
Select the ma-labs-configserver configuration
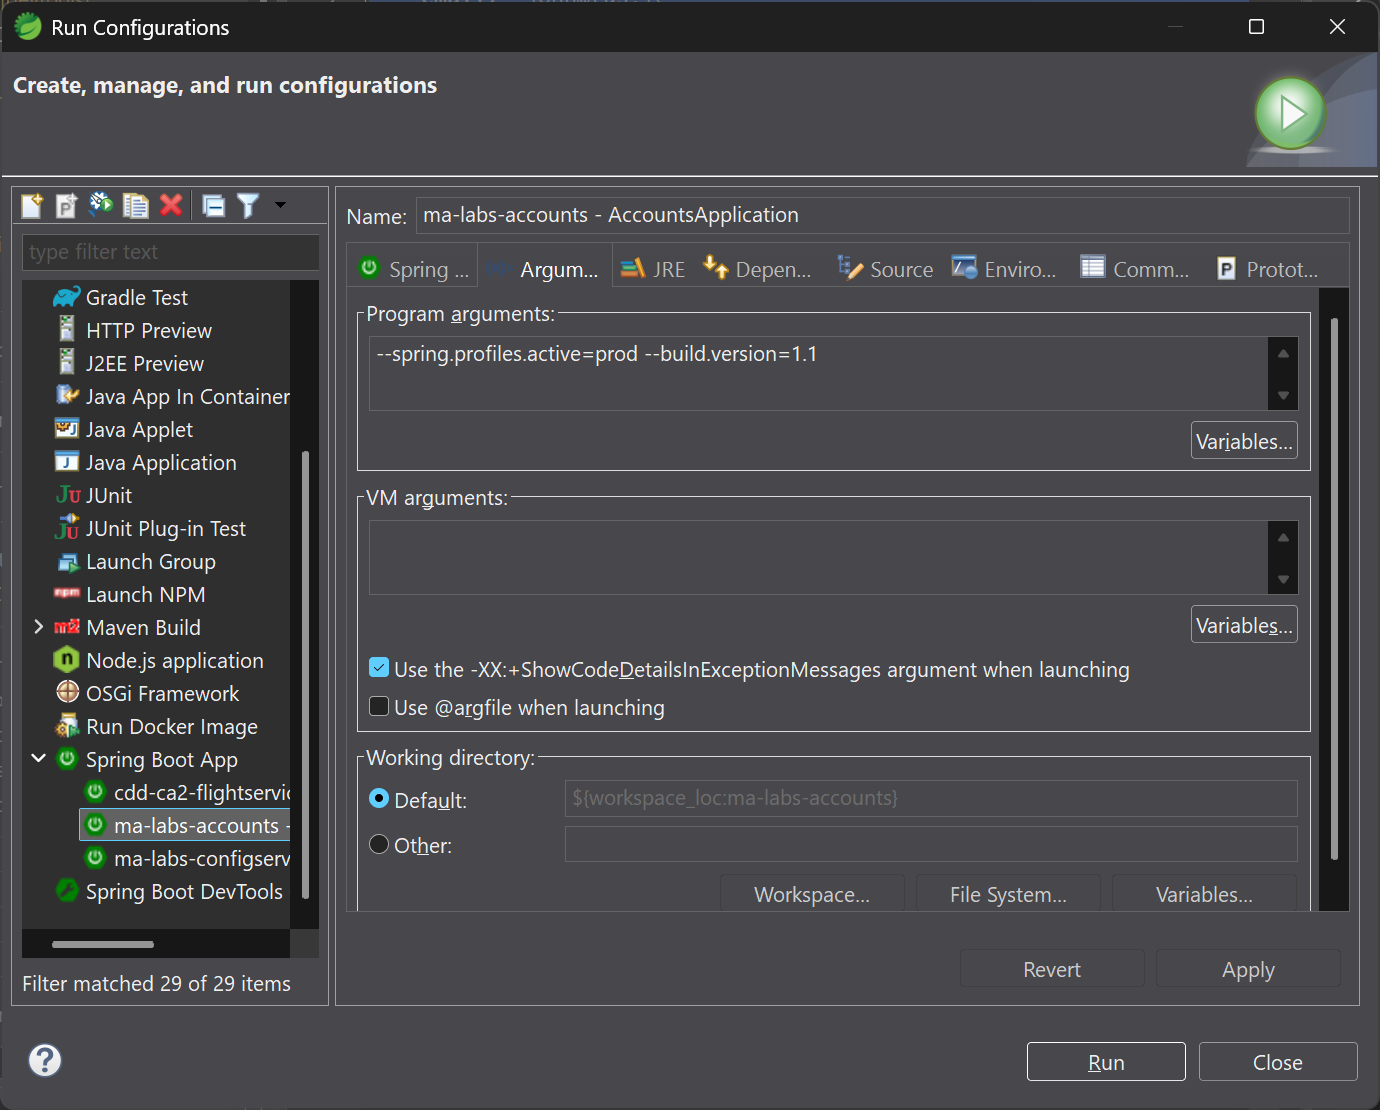(x=186, y=858)
